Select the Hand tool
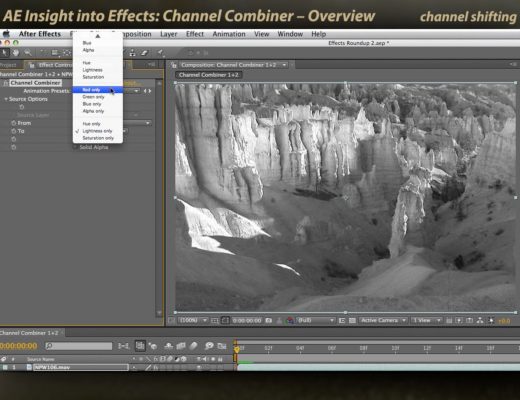Image resolution: width=520 pixels, height=400 pixels. 16,53
